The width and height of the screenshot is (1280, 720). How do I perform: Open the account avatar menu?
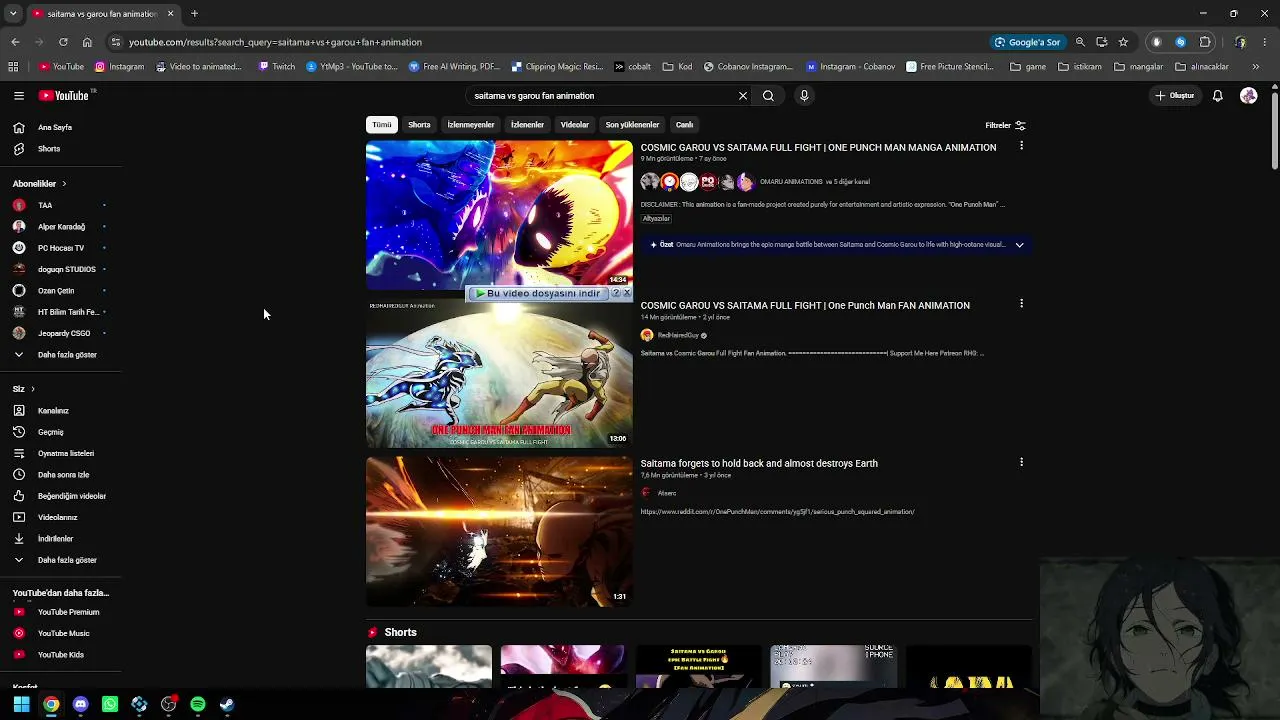pos(1249,96)
